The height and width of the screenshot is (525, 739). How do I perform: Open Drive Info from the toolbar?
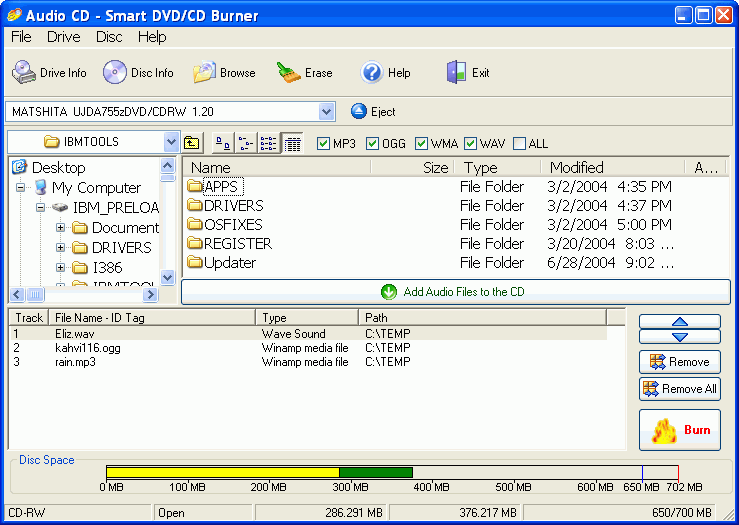49,73
